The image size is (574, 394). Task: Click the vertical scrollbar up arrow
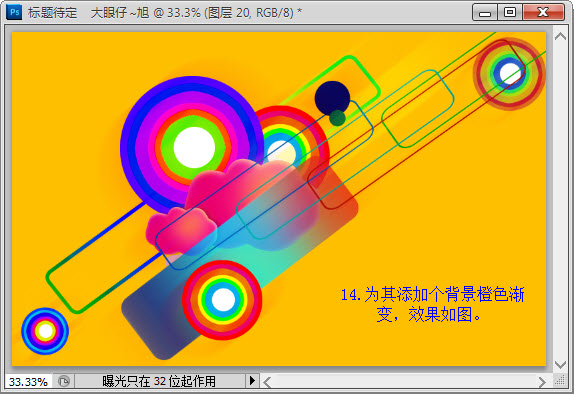click(560, 36)
